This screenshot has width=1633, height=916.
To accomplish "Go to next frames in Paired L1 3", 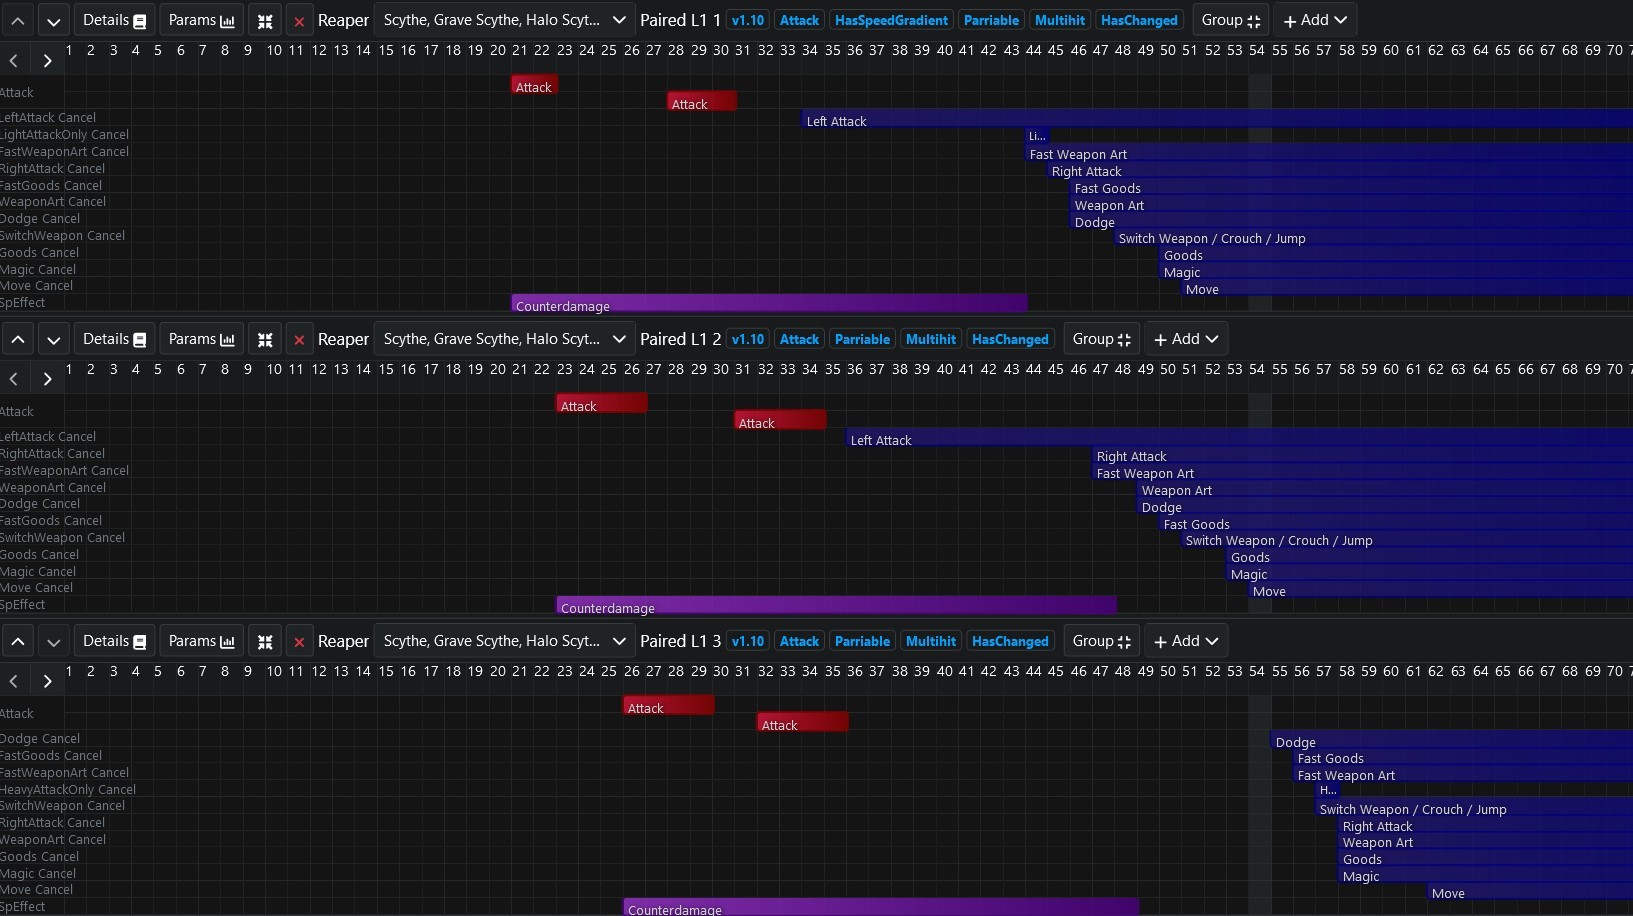I will click(47, 682).
